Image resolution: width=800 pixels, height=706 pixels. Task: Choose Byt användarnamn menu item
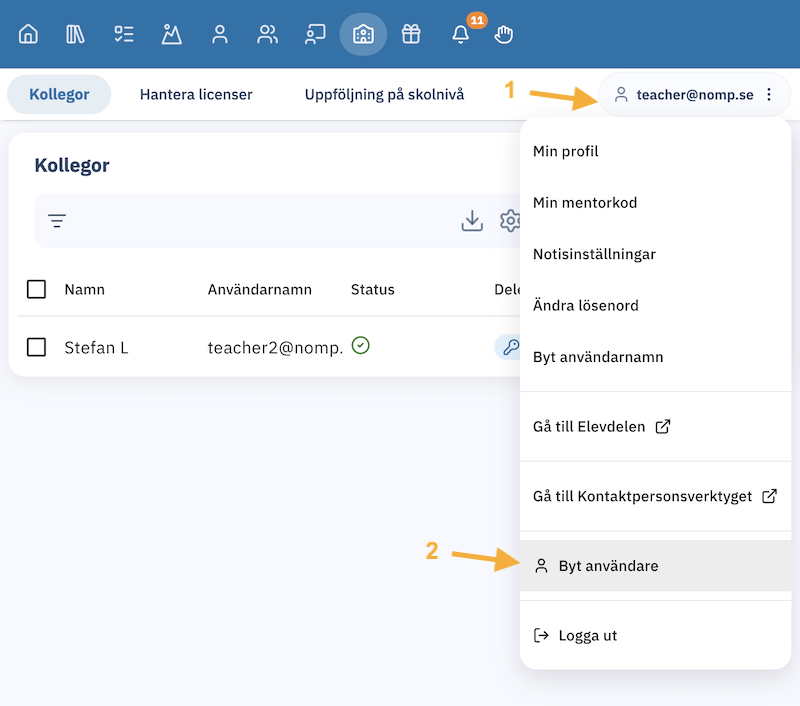(655, 357)
